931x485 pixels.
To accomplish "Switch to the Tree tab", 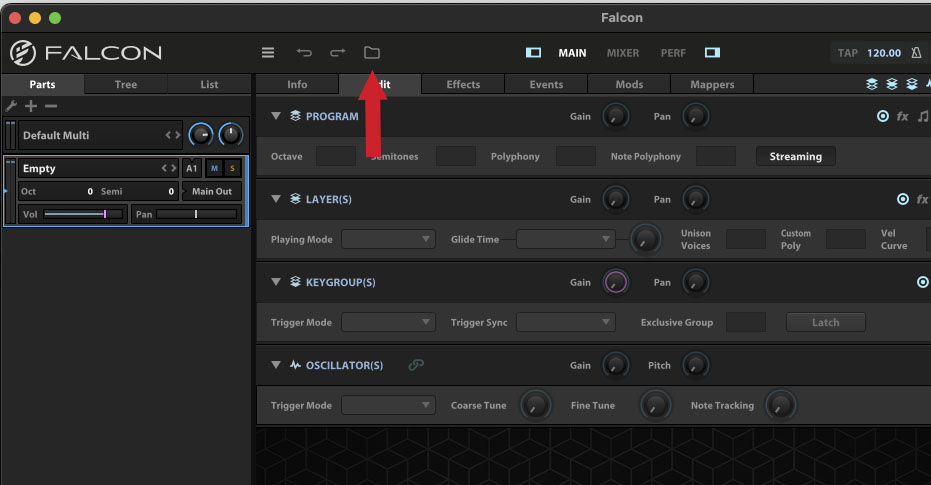I will click(126, 84).
